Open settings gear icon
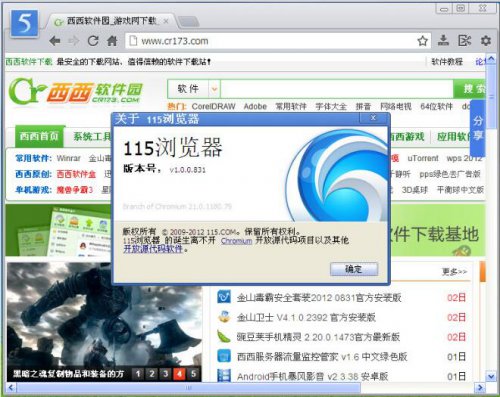 [486, 41]
